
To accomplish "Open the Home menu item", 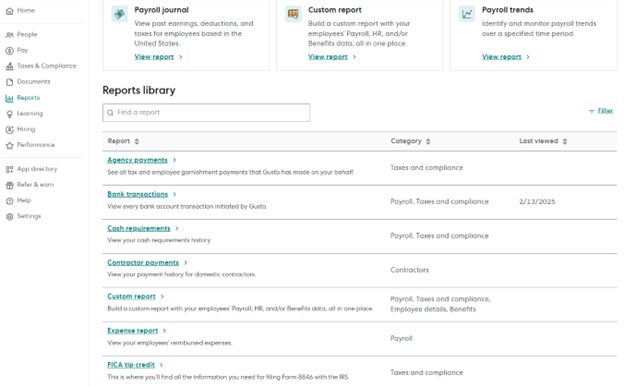I will point(26,10).
